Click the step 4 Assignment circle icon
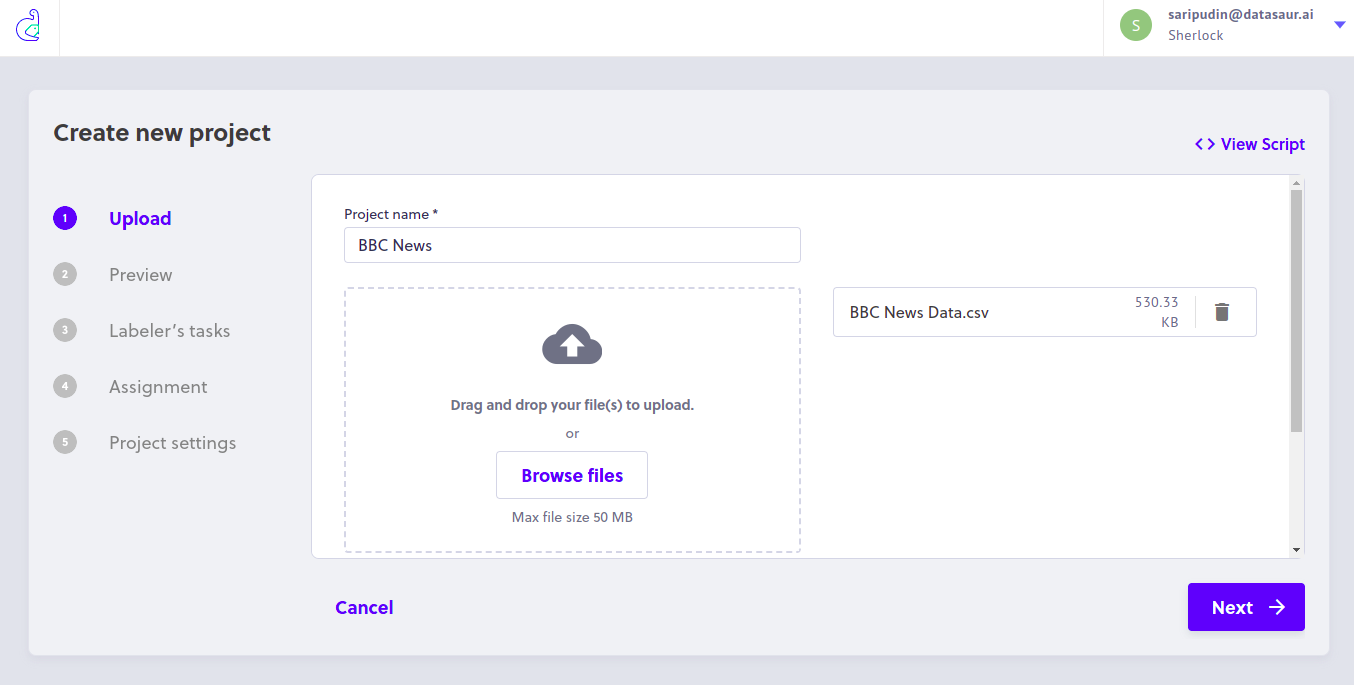The image size is (1354, 685). [x=64, y=386]
